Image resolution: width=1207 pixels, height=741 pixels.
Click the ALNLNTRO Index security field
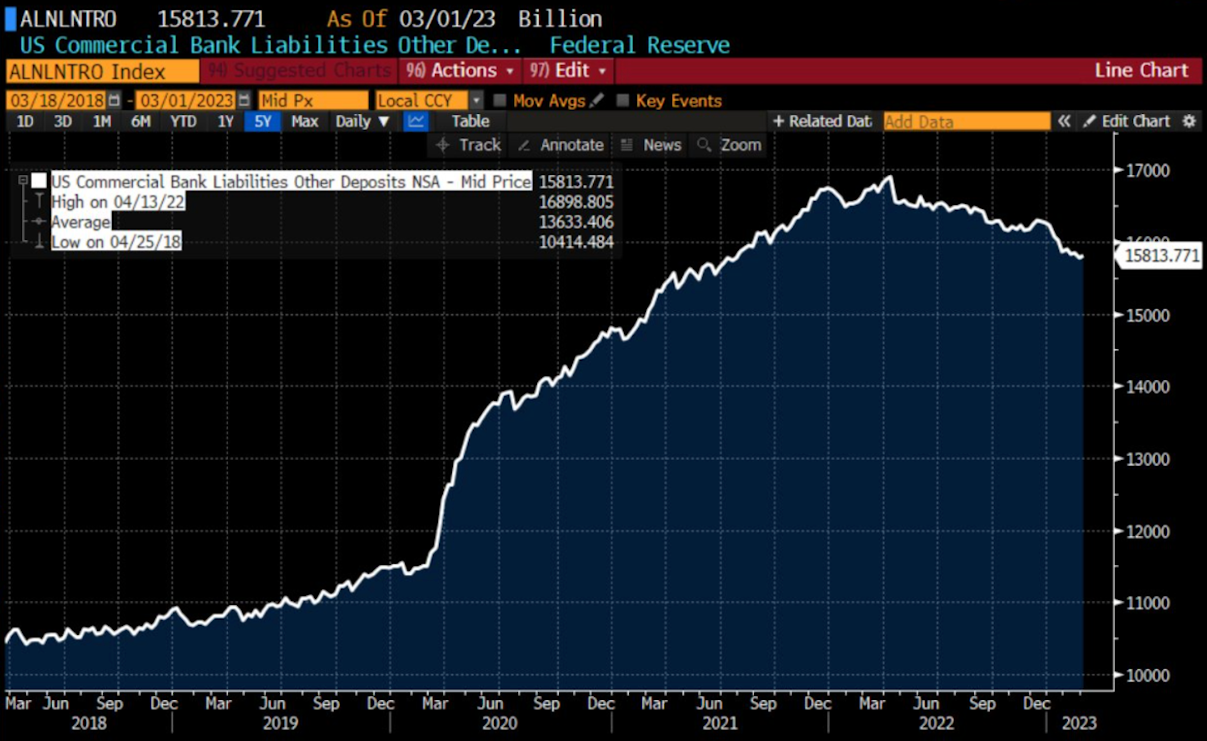102,70
